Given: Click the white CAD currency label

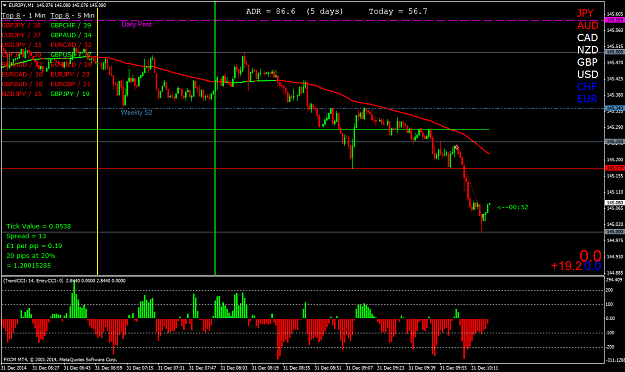Looking at the screenshot, I should pyautogui.click(x=588, y=38).
